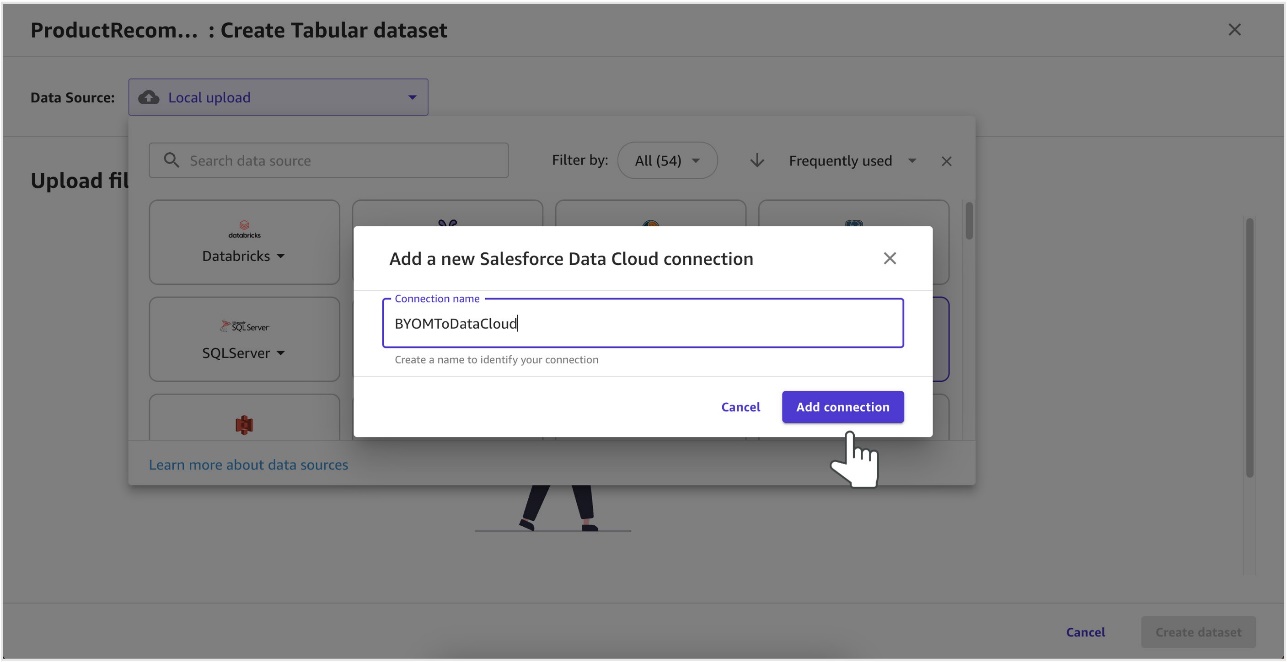The image size is (1287, 662).
Task: Click the data source list scrollbar
Action: click(969, 221)
